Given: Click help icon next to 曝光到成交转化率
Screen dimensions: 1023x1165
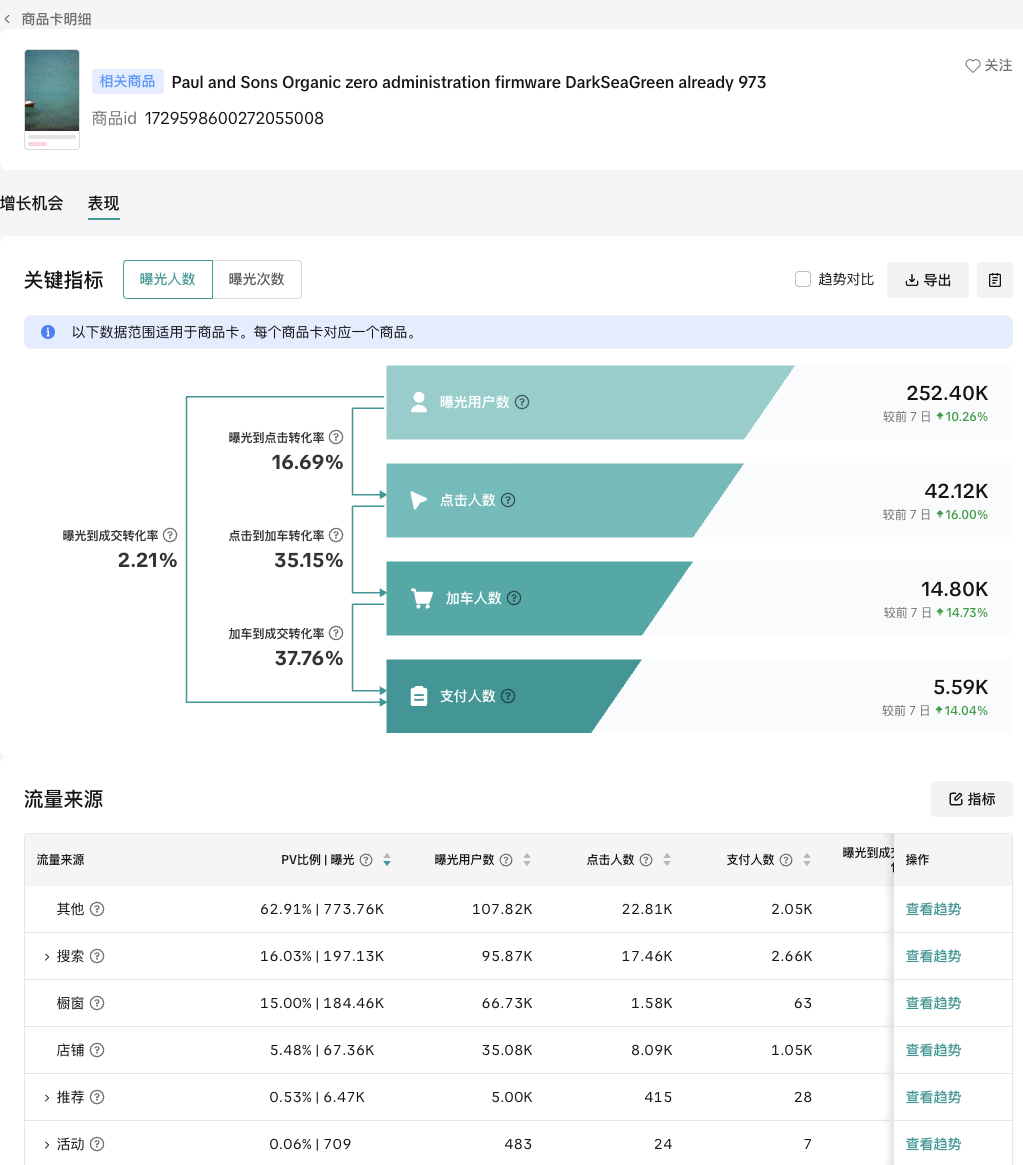Looking at the screenshot, I should tap(170, 536).
